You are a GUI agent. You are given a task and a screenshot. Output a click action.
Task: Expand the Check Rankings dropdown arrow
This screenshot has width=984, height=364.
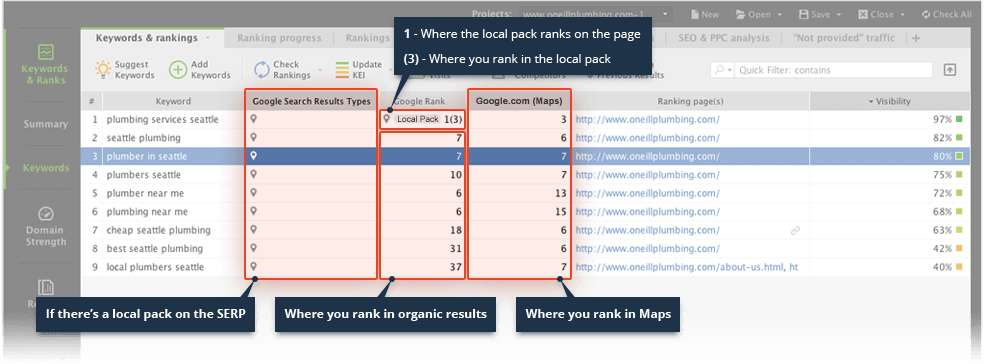(x=319, y=70)
